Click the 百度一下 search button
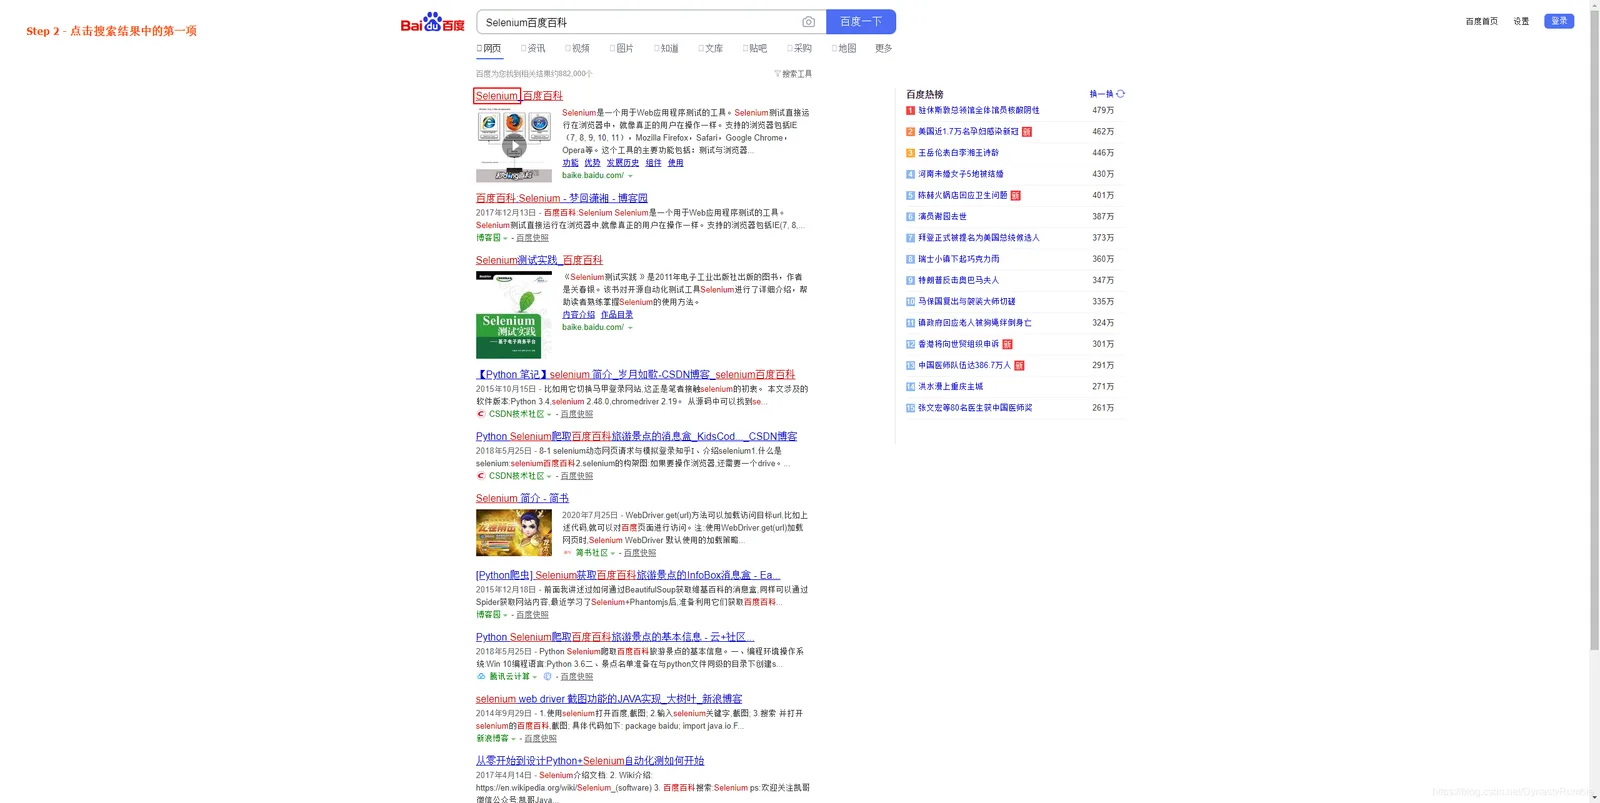 [x=861, y=22]
